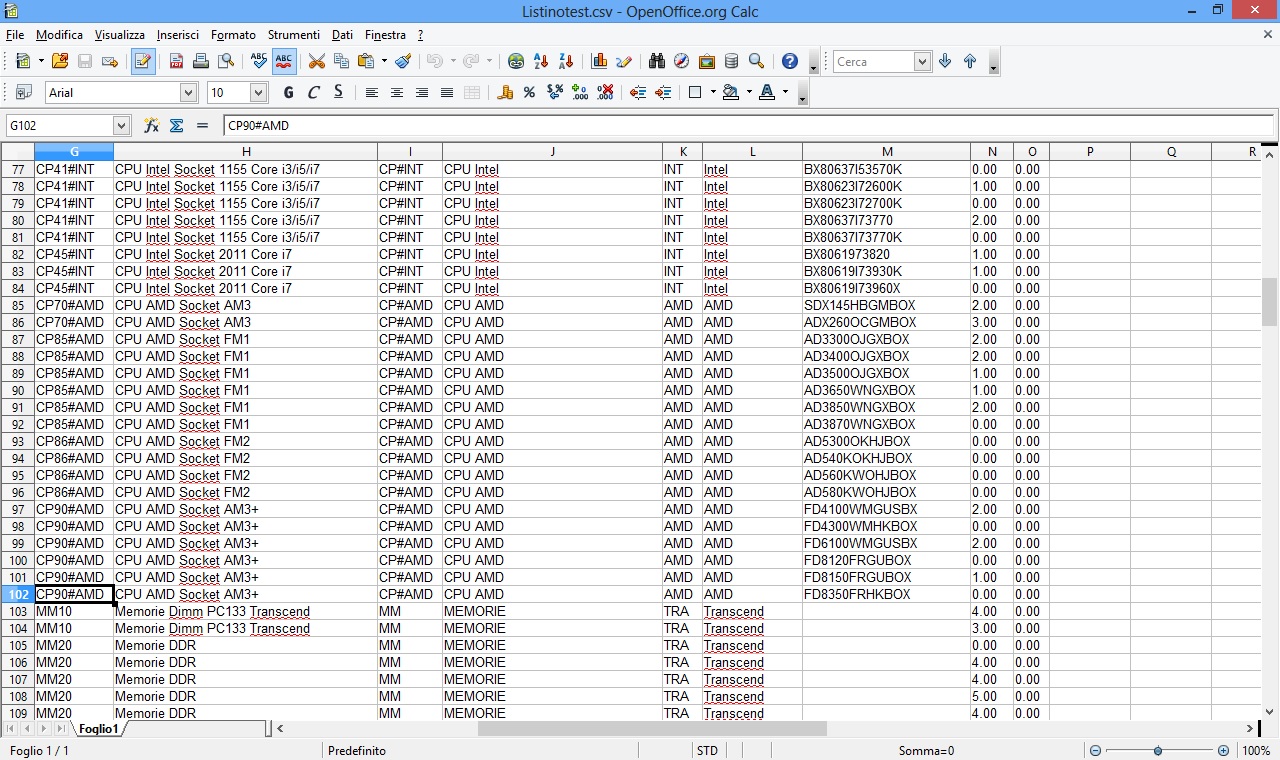Open the Formato menu
This screenshot has width=1280, height=760.
233,35
